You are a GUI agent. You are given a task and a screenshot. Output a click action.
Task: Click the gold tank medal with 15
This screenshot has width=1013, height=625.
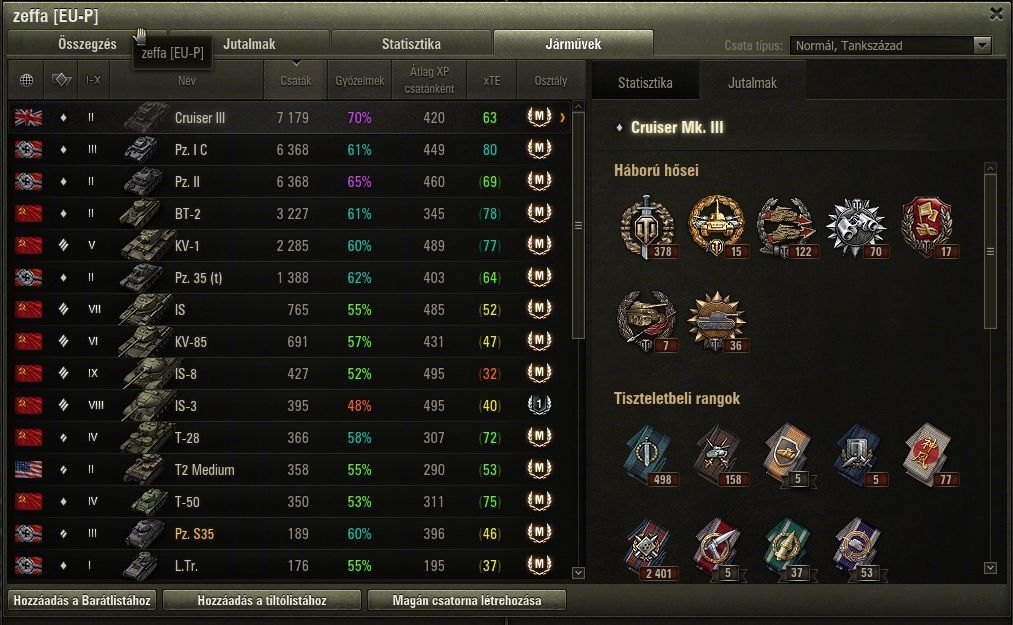(x=717, y=227)
